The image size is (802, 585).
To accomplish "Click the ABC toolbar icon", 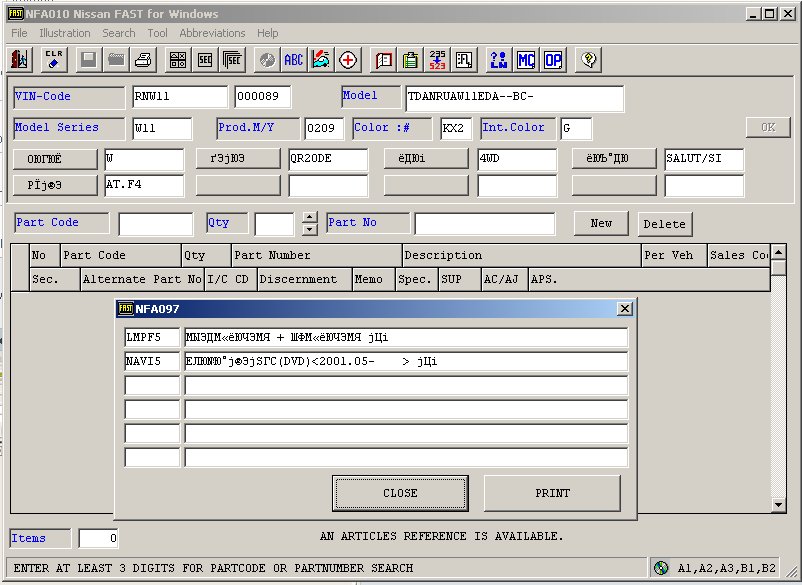I will pos(293,60).
